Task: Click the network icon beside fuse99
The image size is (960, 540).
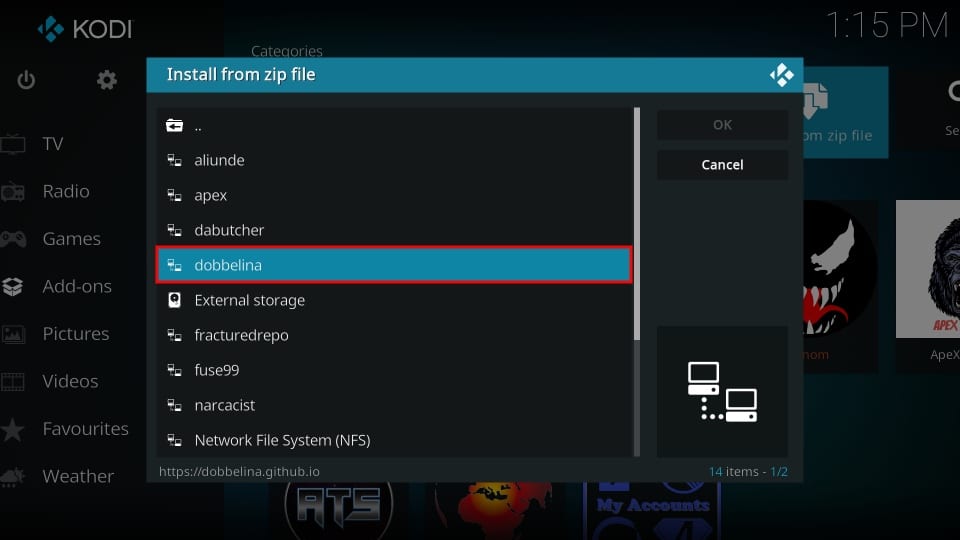Action: point(174,370)
